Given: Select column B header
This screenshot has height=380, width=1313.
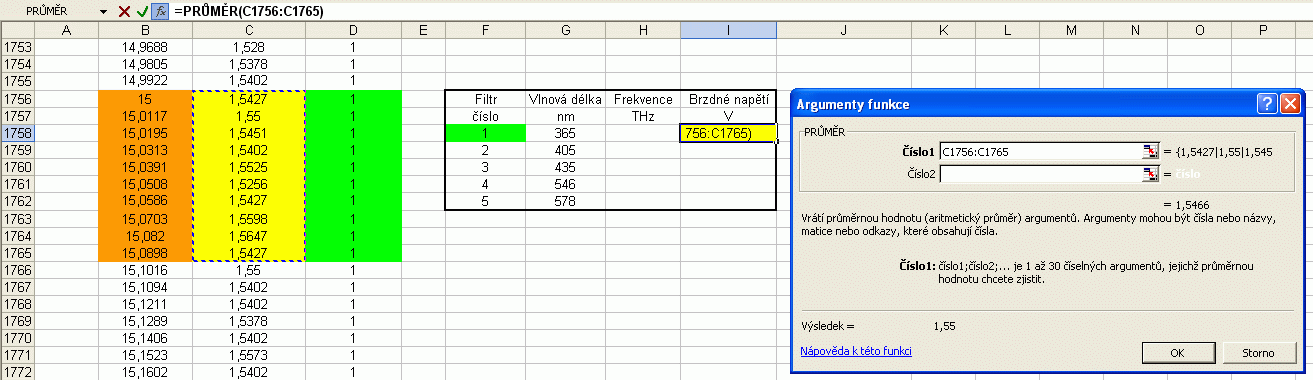Looking at the screenshot, I should point(145,31).
